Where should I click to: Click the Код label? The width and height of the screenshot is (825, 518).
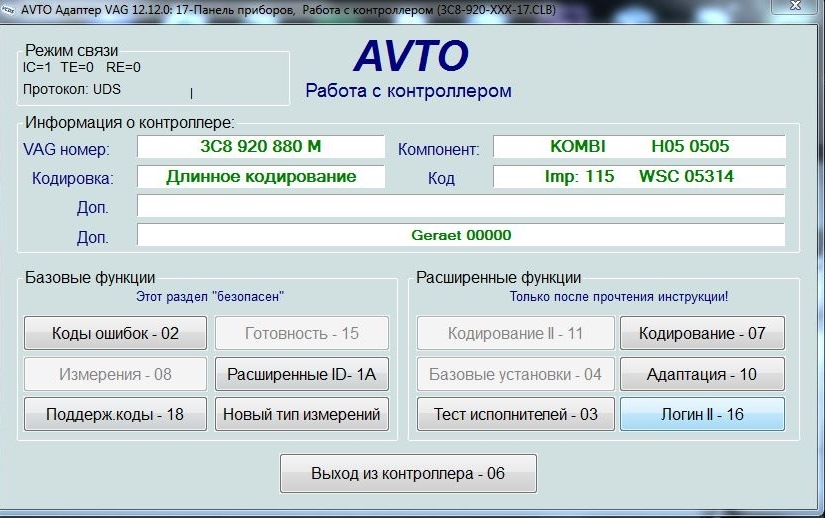[441, 178]
